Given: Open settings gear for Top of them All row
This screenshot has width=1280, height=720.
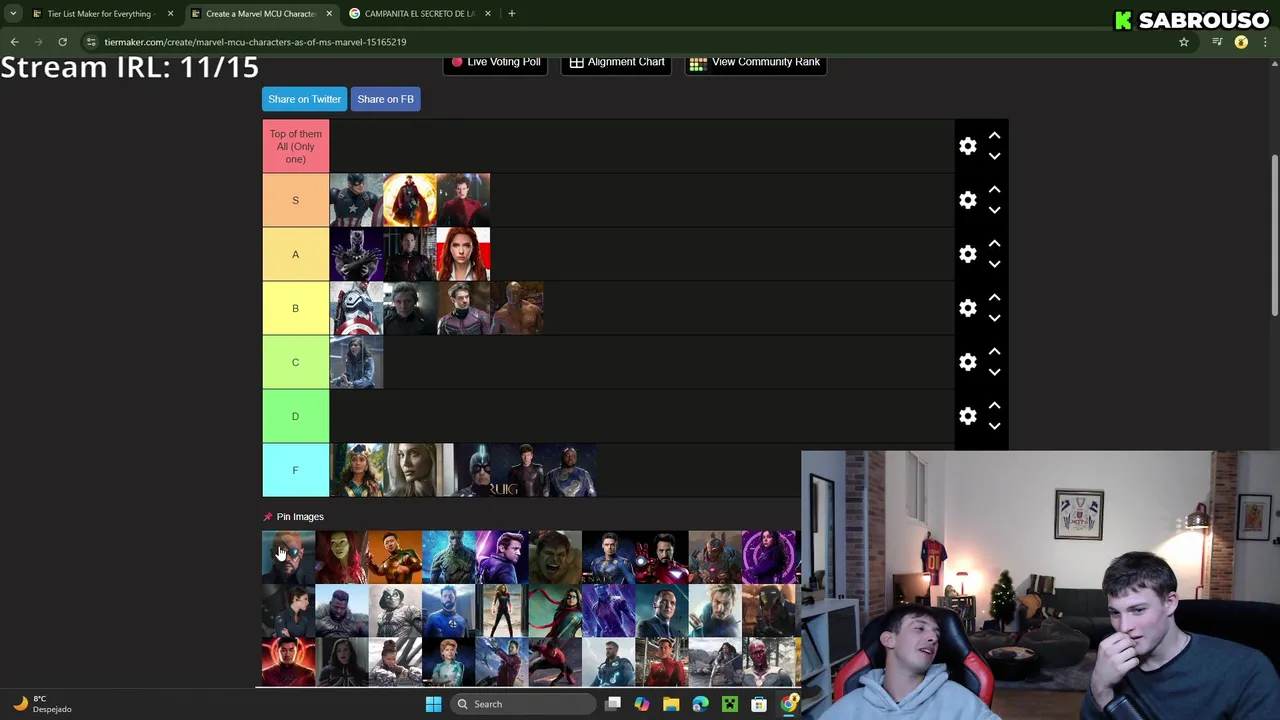Looking at the screenshot, I should (967, 146).
